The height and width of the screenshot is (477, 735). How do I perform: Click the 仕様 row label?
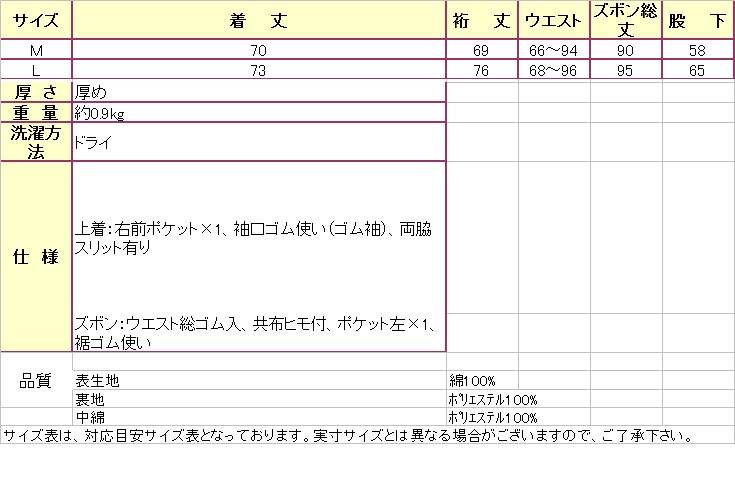pyautogui.click(x=36, y=257)
